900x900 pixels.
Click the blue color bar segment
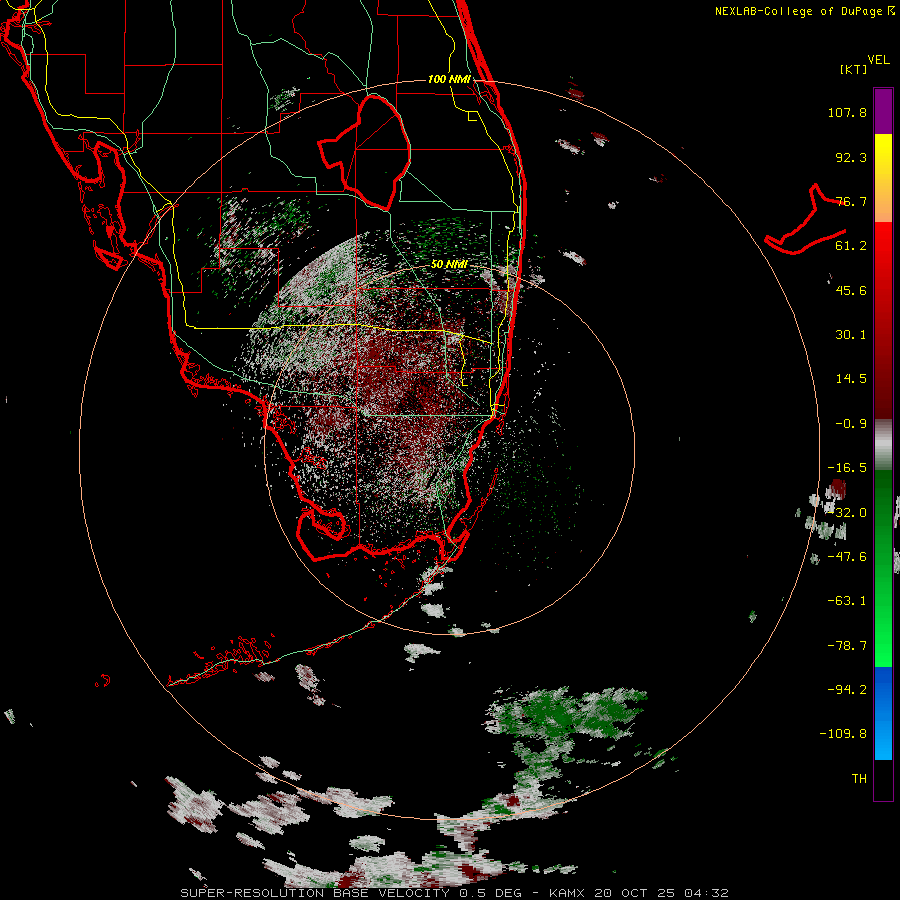click(883, 713)
